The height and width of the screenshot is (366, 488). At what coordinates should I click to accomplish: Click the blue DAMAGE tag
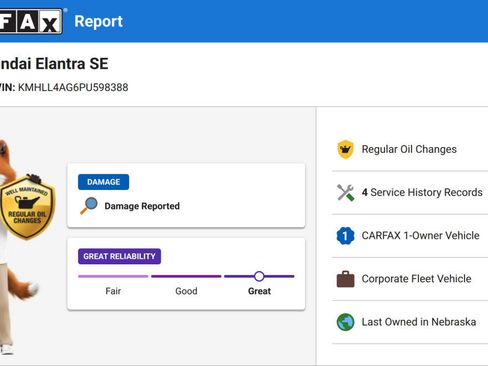(x=103, y=182)
